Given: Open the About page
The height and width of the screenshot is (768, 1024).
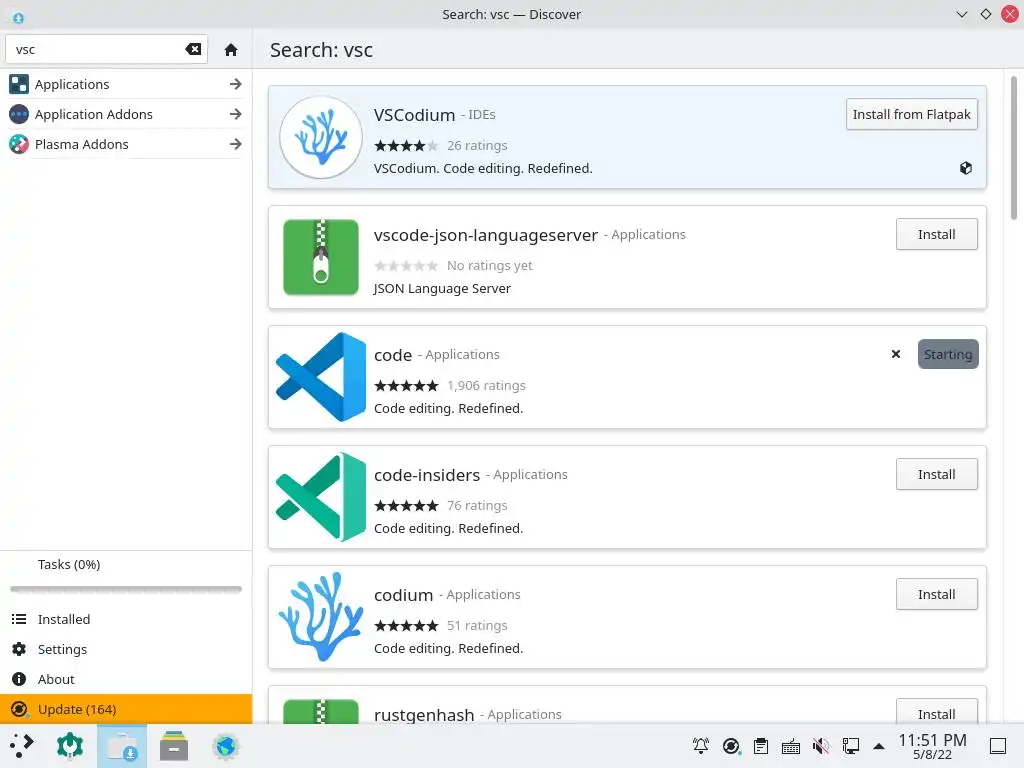Looking at the screenshot, I should pos(126,679).
